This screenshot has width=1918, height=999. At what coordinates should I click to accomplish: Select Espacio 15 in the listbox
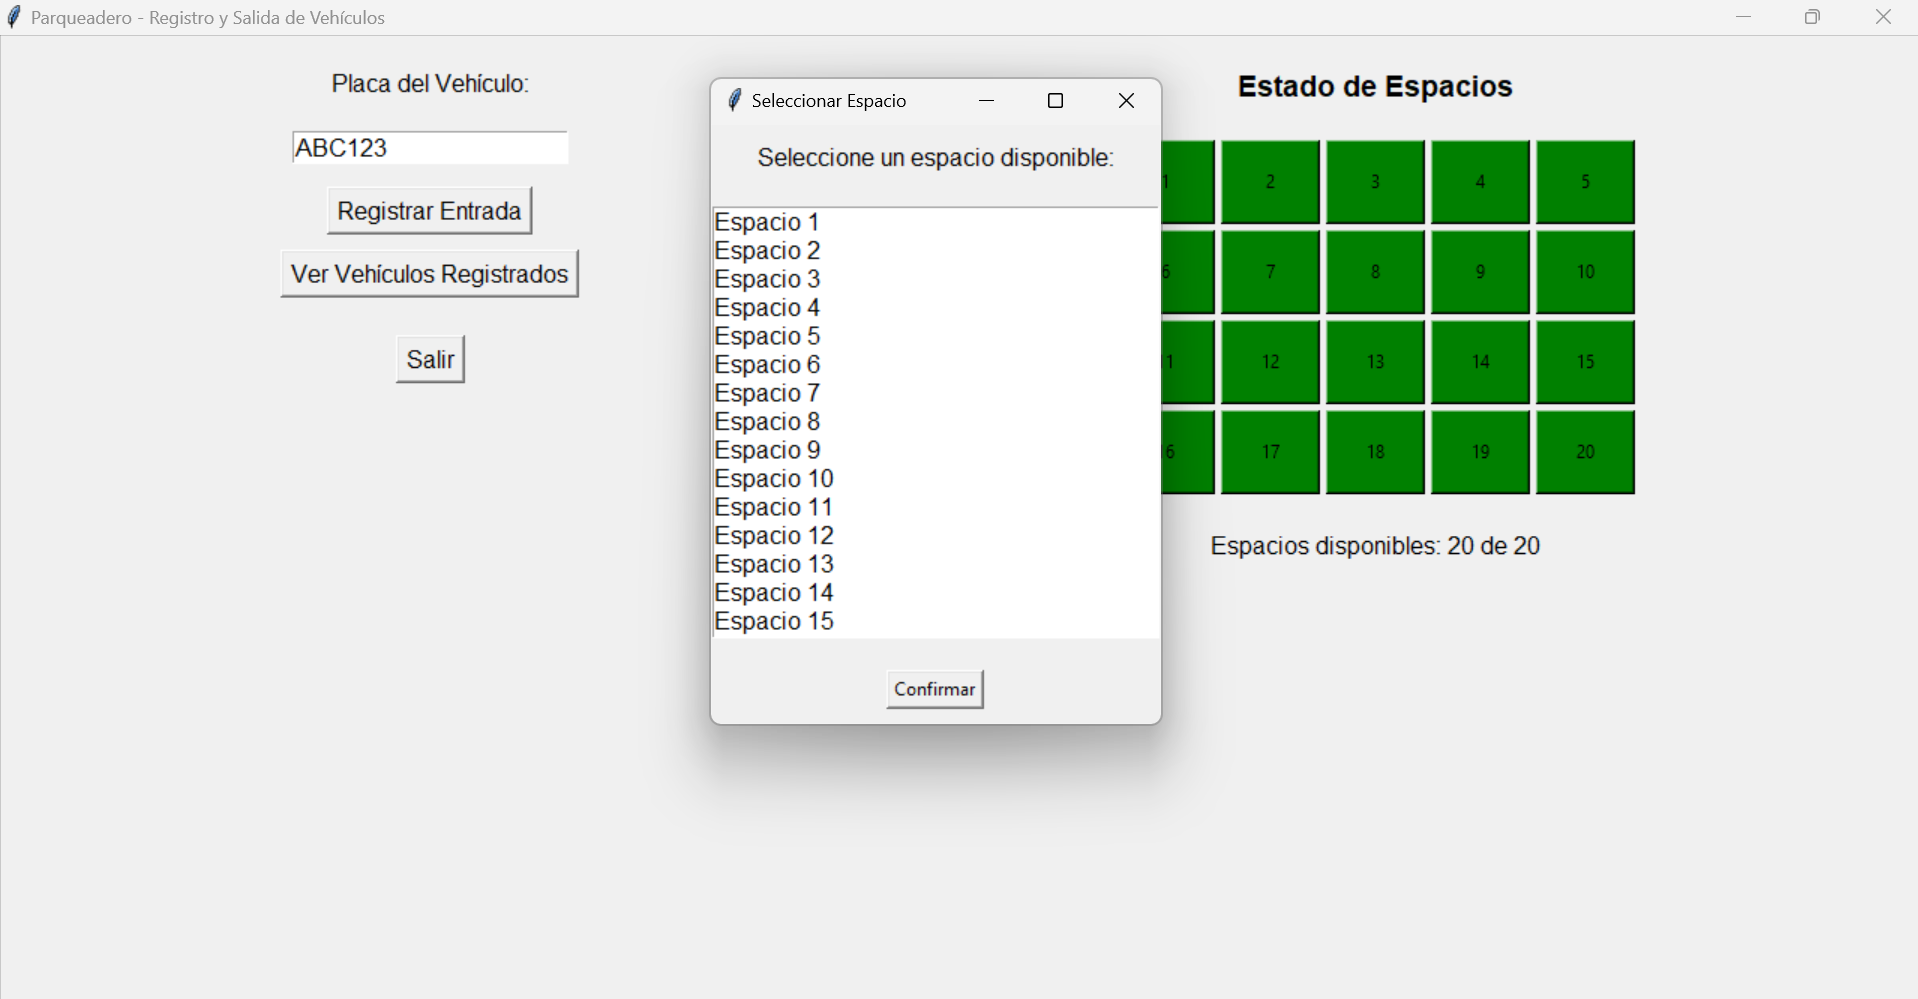click(x=936, y=621)
